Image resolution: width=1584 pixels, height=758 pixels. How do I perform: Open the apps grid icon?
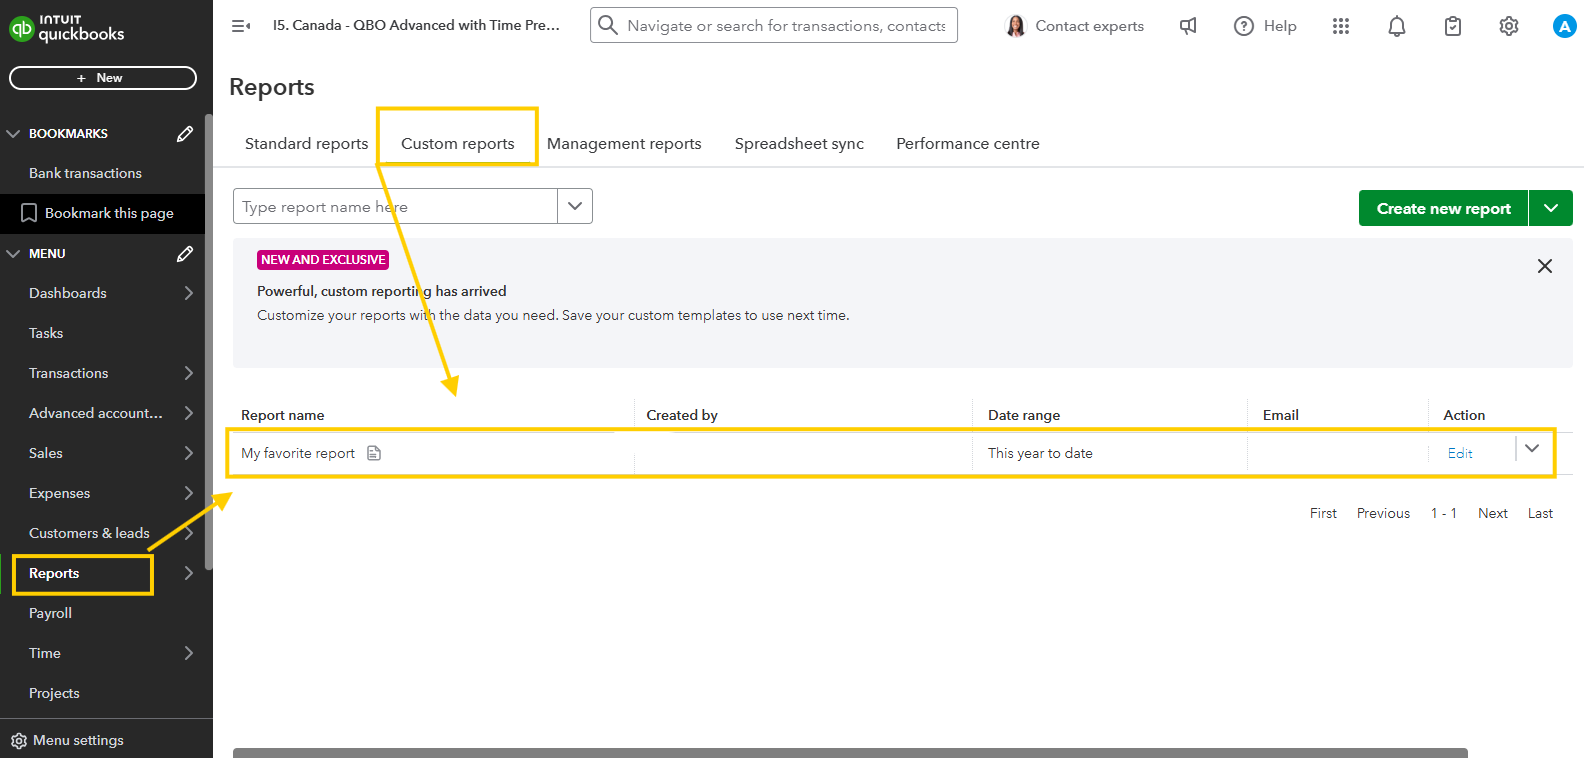coord(1341,27)
